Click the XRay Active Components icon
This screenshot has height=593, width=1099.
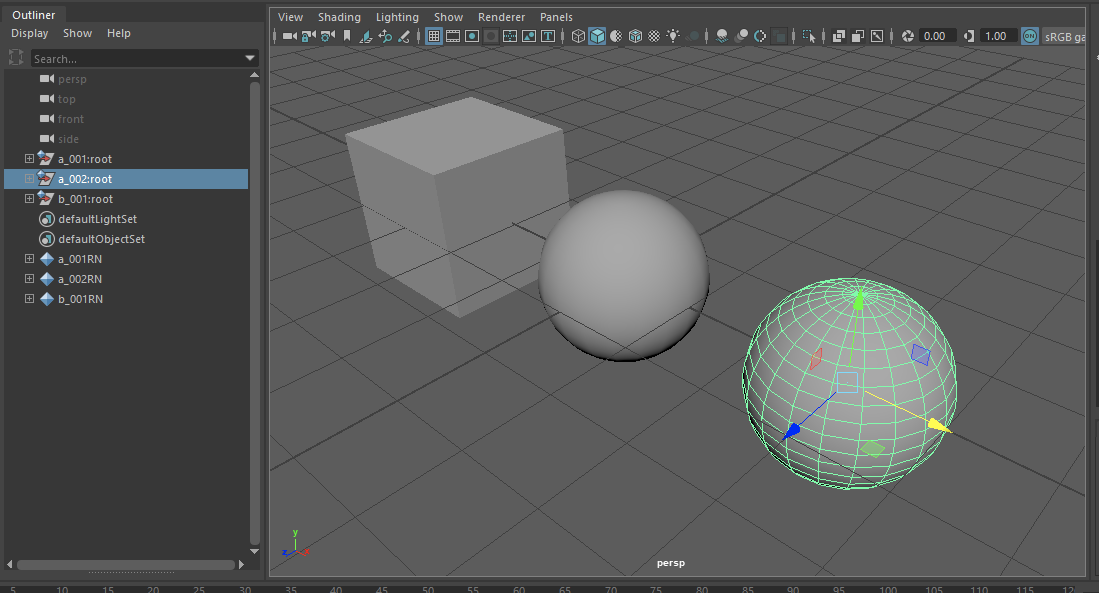[858, 36]
